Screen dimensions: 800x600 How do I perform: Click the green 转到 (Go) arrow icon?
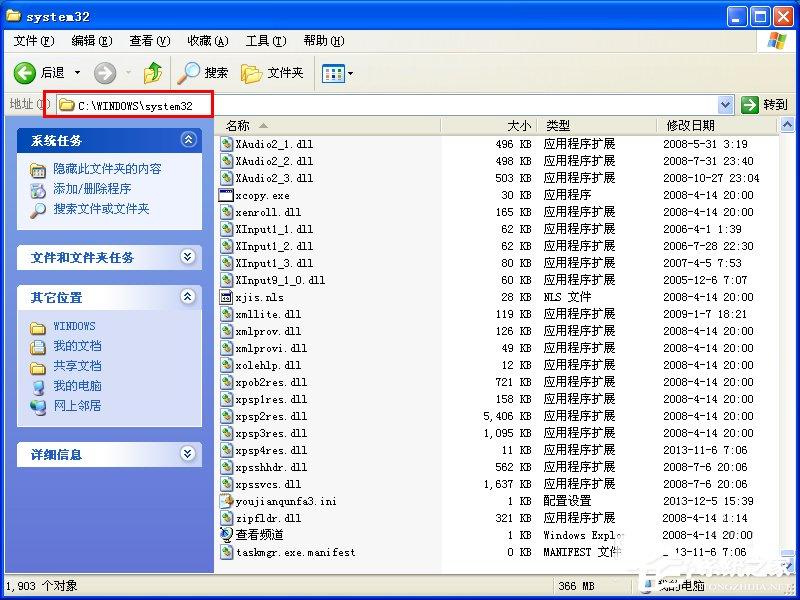749,103
